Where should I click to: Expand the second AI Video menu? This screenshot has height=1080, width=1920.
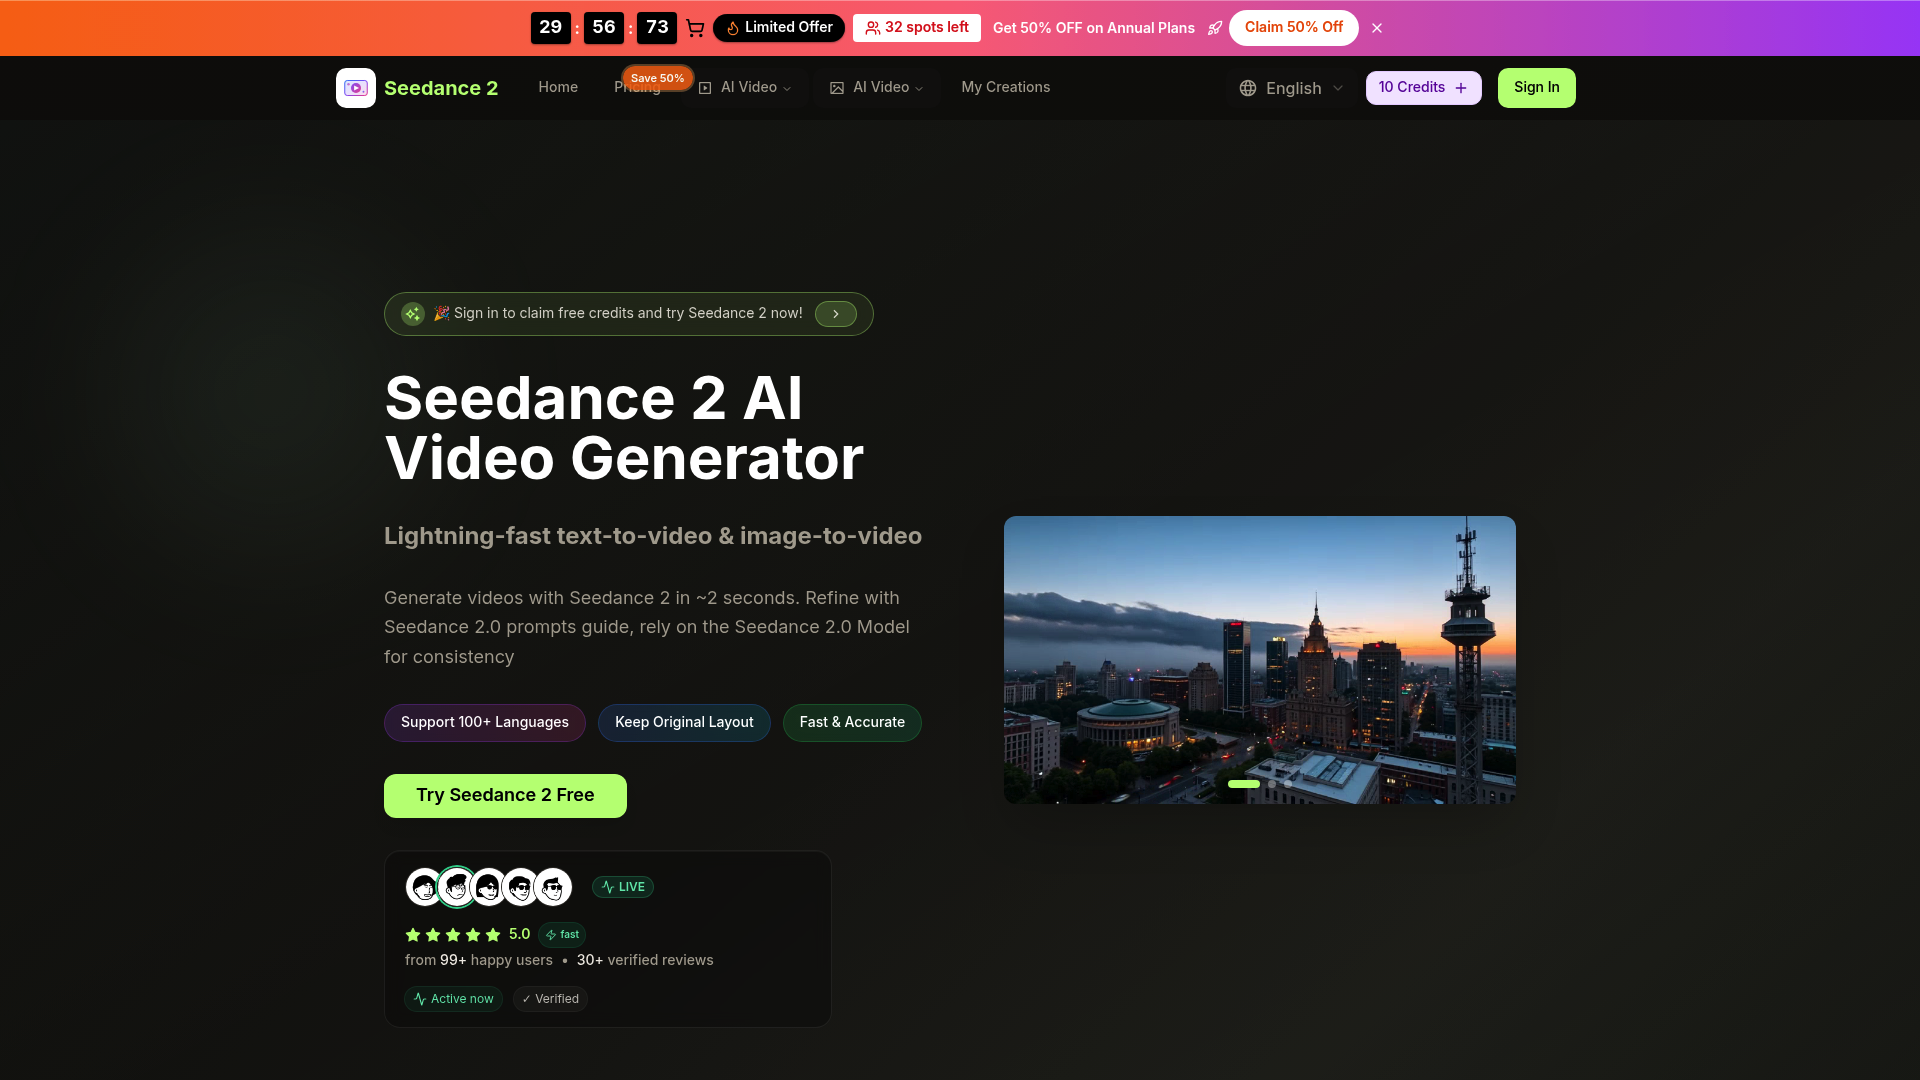tap(878, 88)
